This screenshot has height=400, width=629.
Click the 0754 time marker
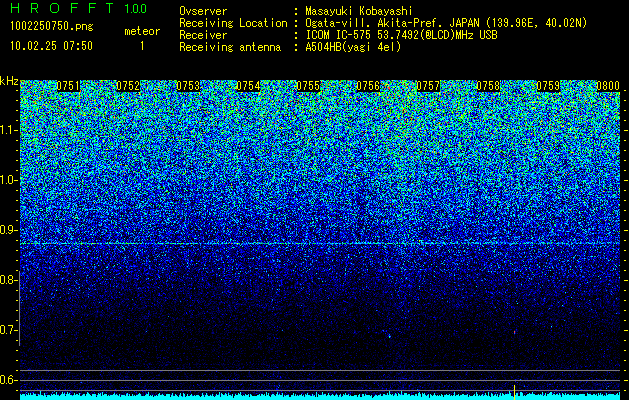[x=248, y=86]
